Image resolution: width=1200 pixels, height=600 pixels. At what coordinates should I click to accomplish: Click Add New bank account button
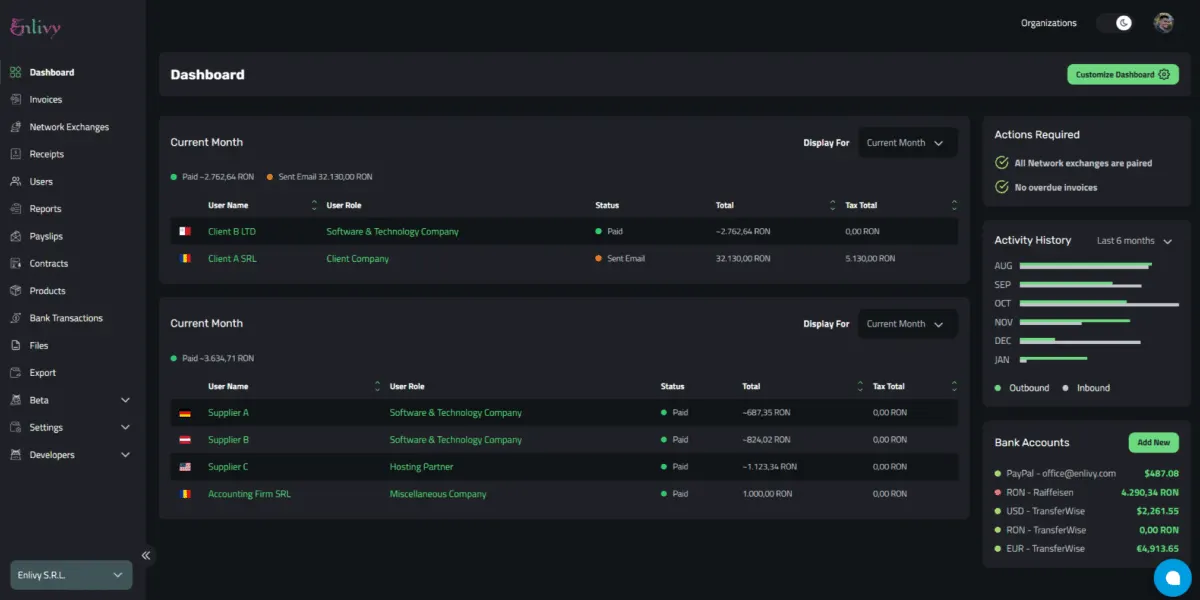click(1153, 442)
